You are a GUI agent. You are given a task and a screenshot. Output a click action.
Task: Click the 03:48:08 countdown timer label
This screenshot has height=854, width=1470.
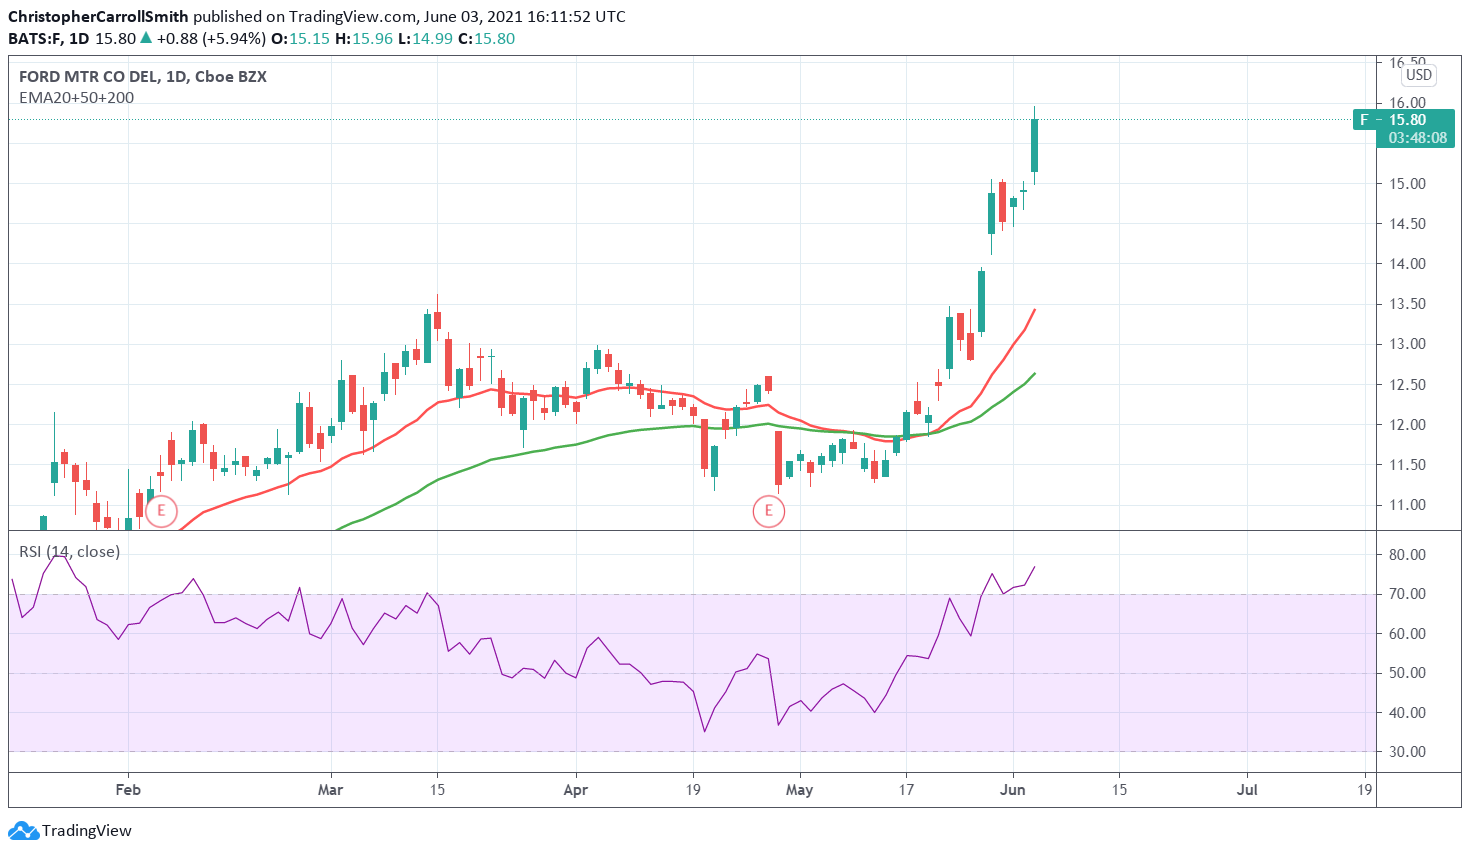[x=1417, y=138]
